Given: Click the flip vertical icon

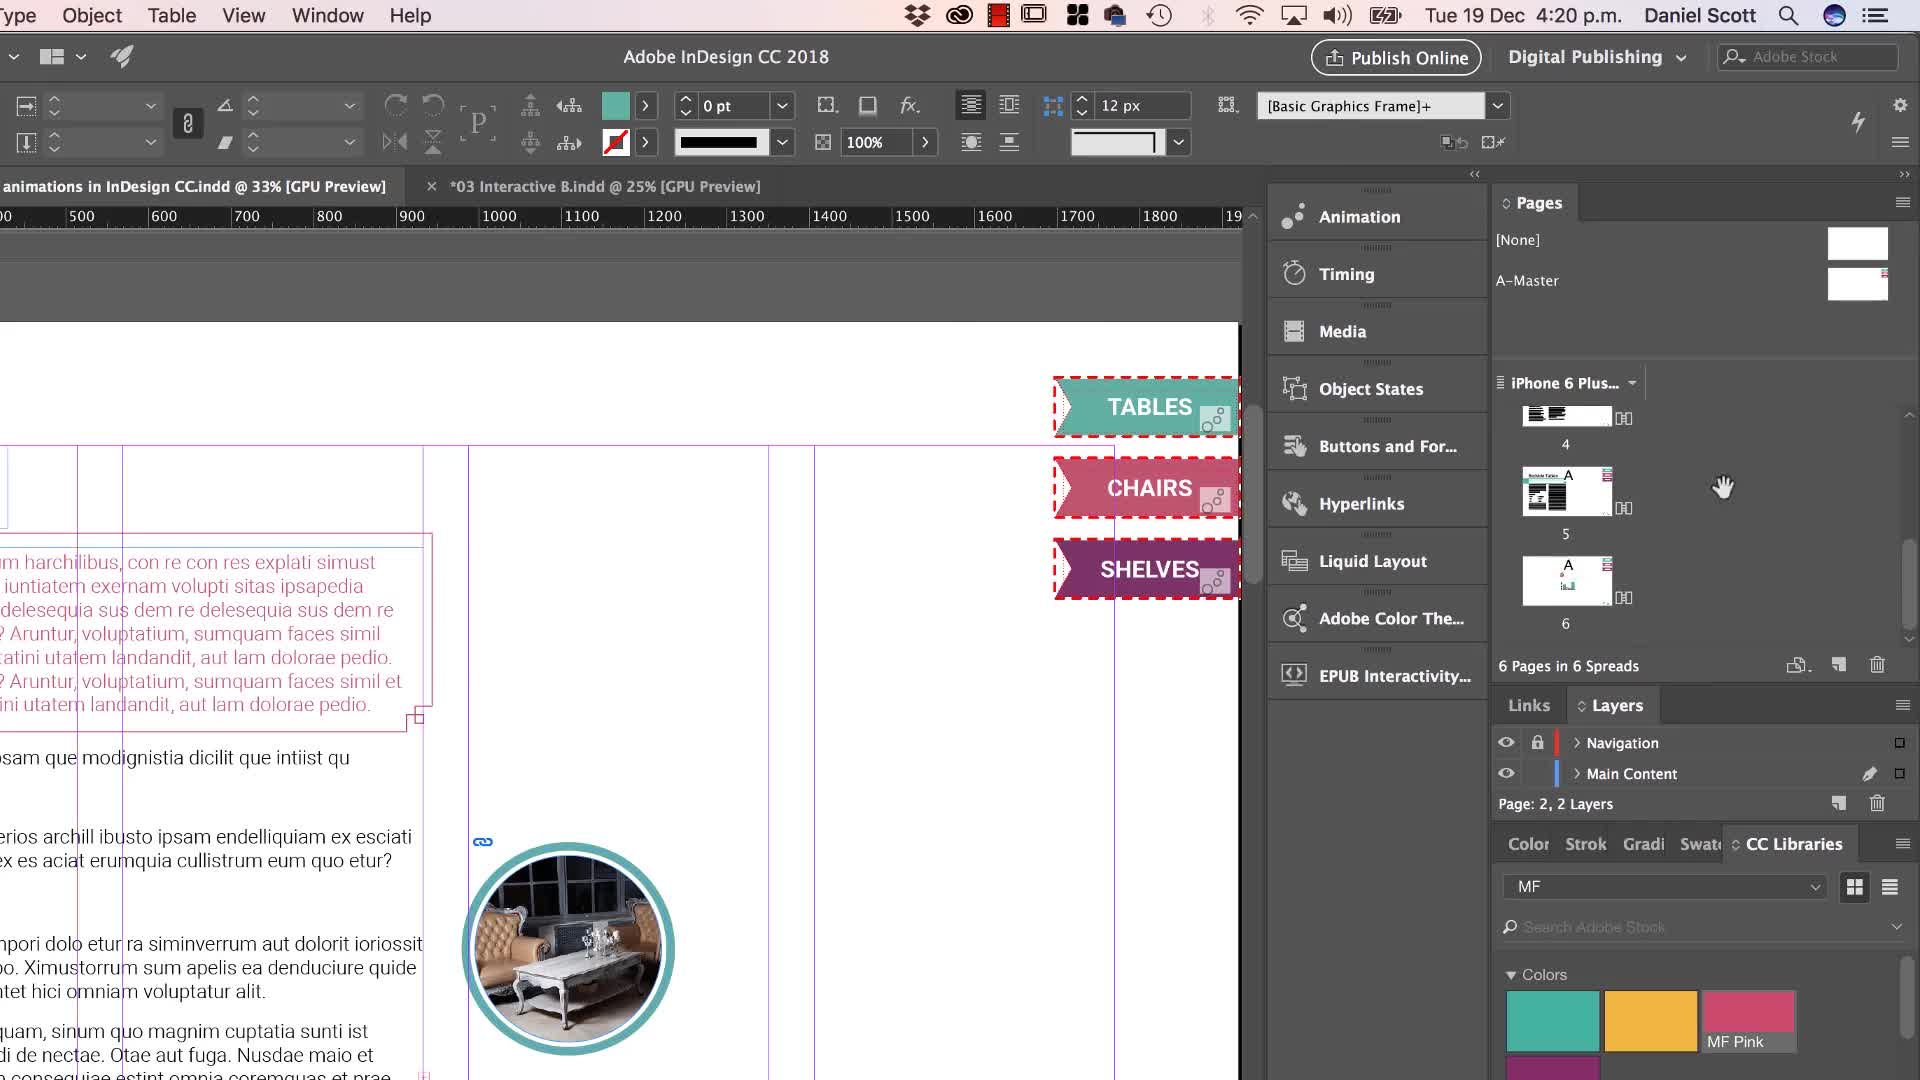Looking at the screenshot, I should (433, 142).
